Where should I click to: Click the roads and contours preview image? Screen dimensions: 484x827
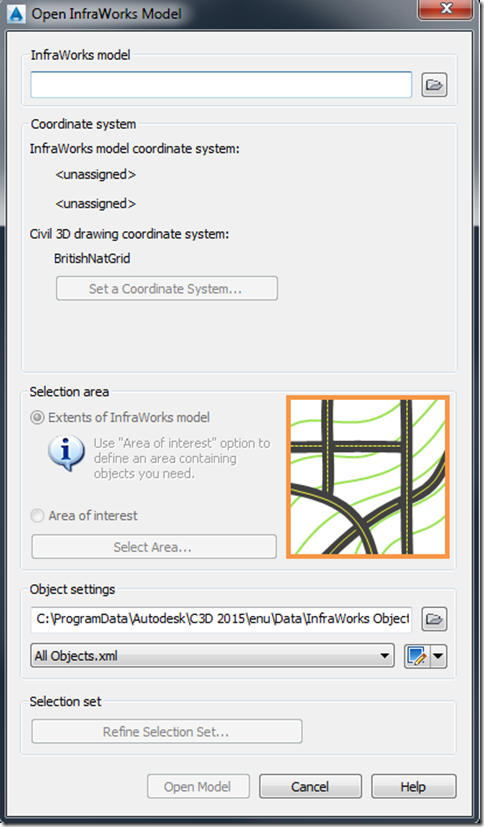coord(367,477)
